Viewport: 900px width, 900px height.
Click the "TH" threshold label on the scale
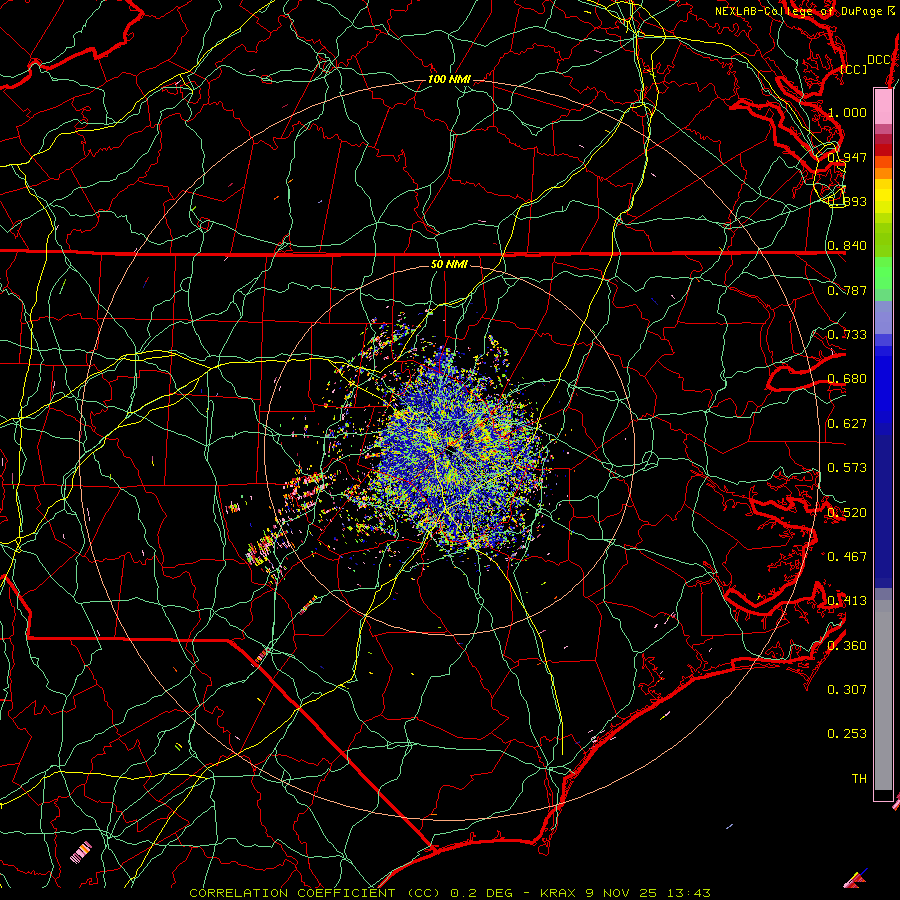(x=859, y=779)
